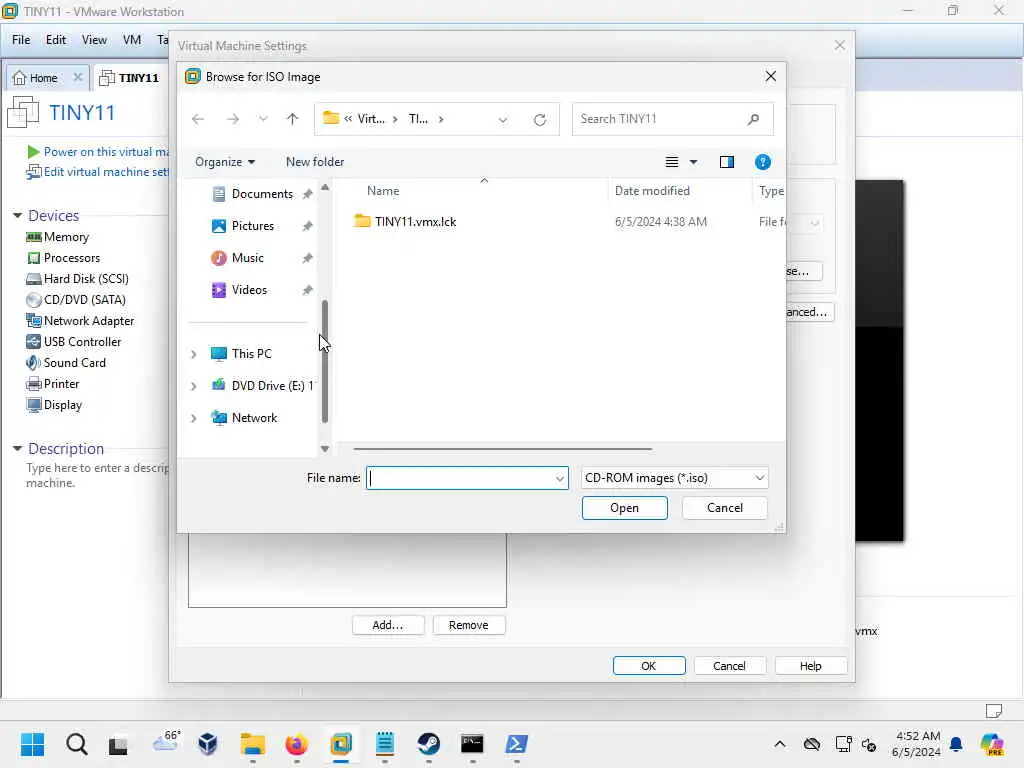This screenshot has height=768, width=1024.
Task: Go back using the file dialog's Back arrow
Action: [x=198, y=119]
